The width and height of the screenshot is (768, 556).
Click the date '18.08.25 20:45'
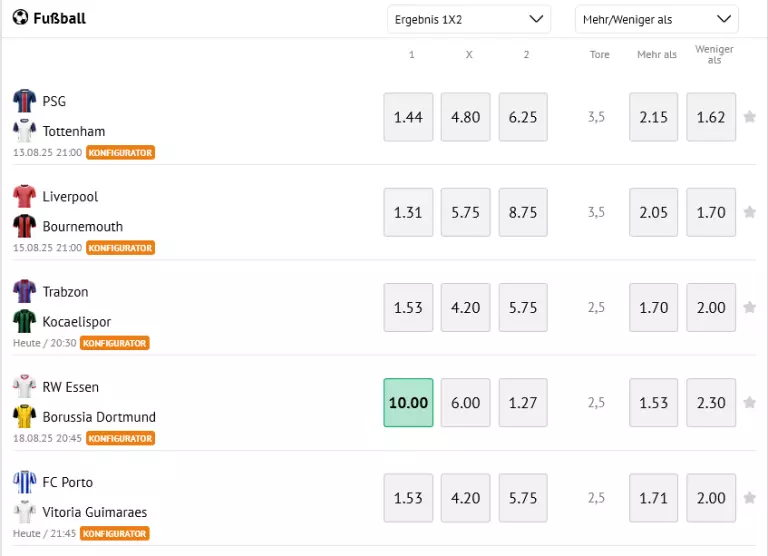[x=48, y=438]
